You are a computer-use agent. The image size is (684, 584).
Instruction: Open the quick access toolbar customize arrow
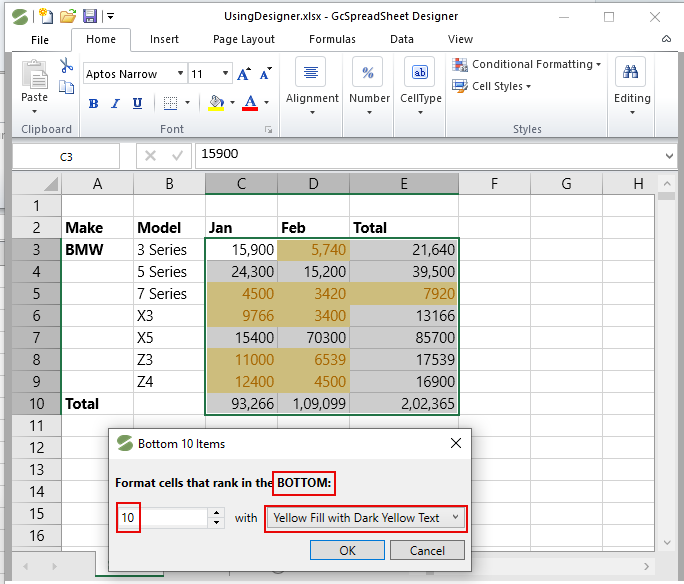[x=110, y=17]
